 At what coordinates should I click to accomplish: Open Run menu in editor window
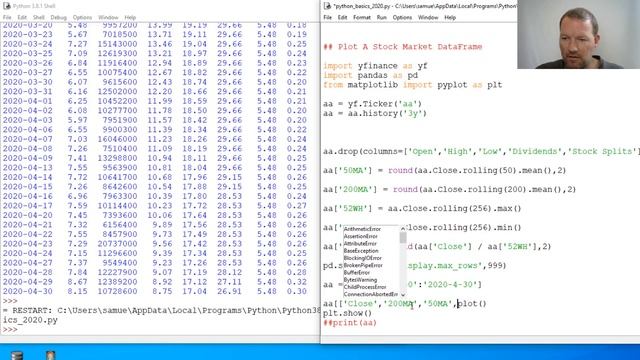coord(382,18)
